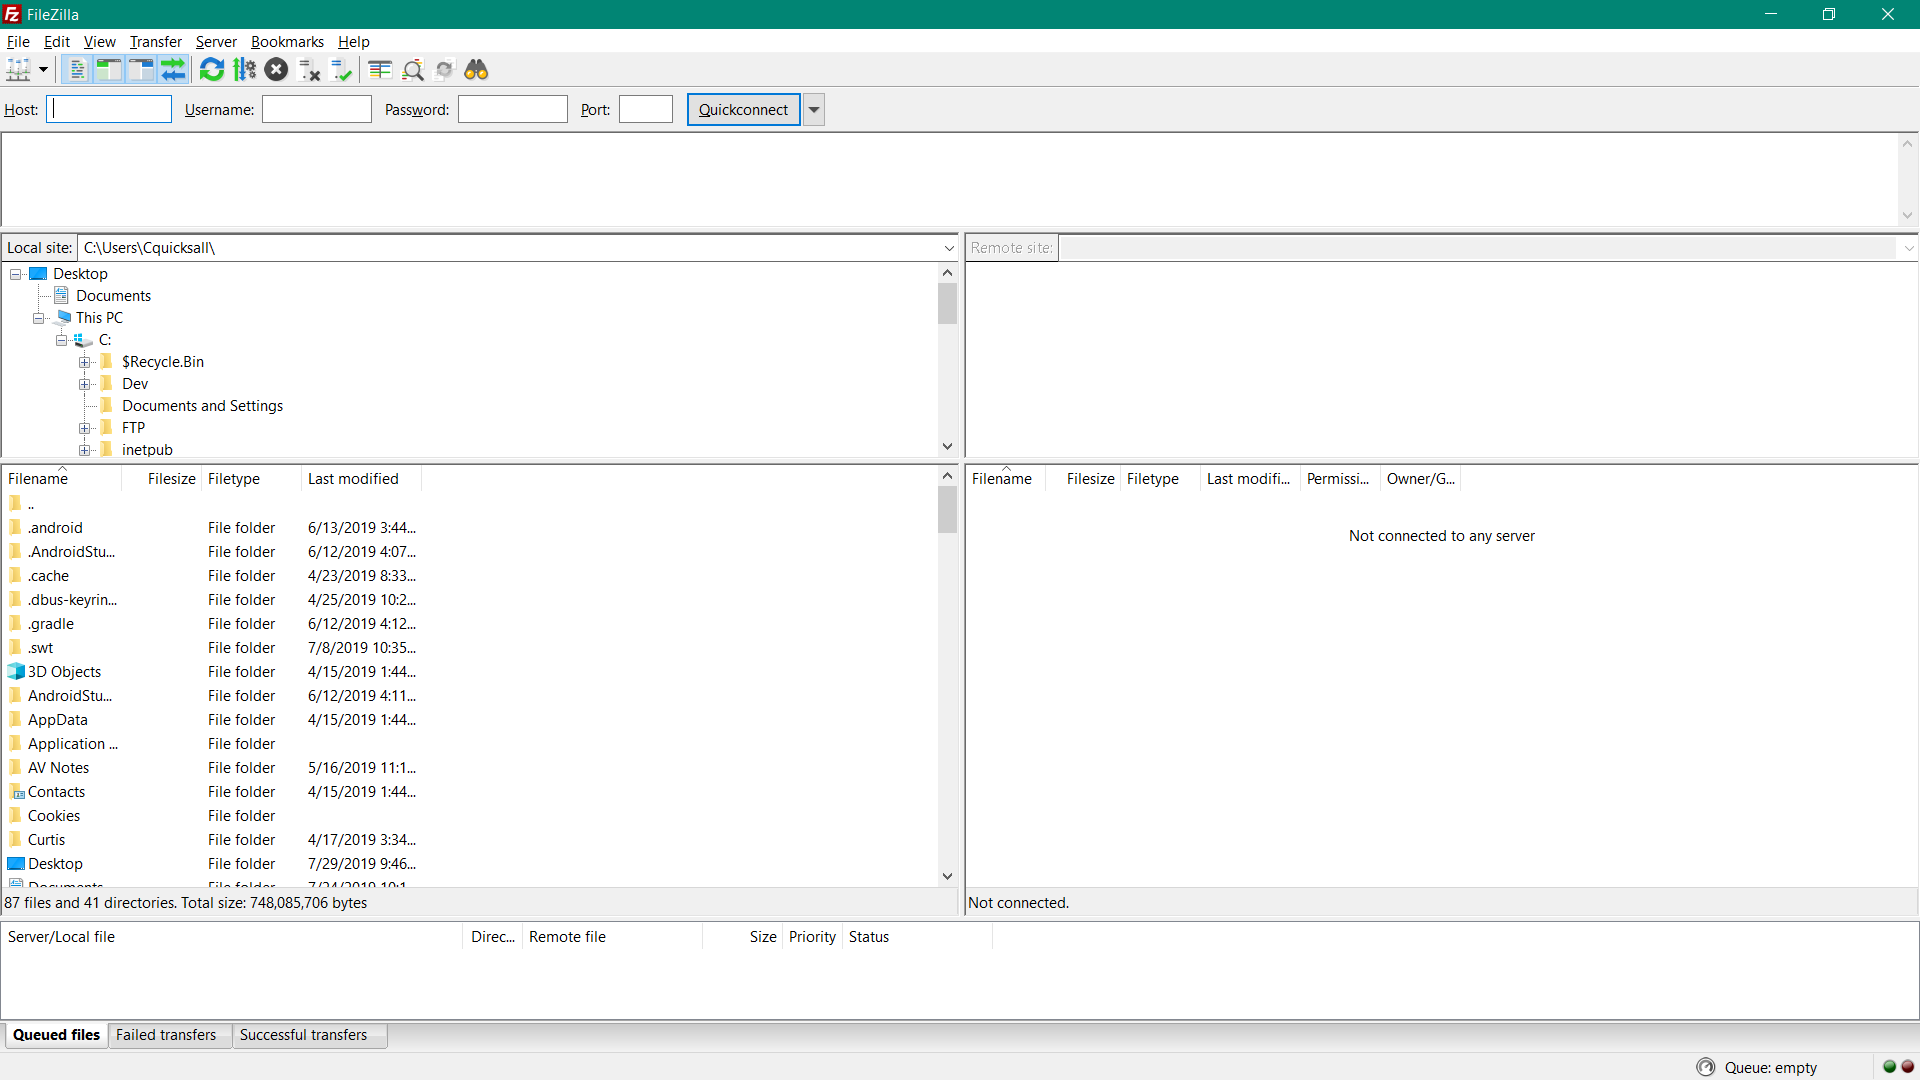Image resolution: width=1920 pixels, height=1080 pixels.
Task: Toggle the transfer queue display
Action: 174,70
